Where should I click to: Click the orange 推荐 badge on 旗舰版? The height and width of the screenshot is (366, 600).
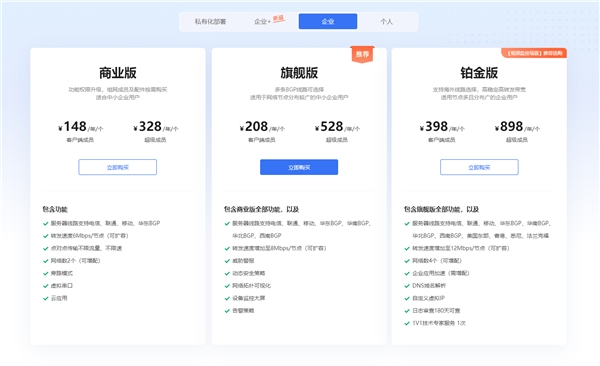[362, 54]
